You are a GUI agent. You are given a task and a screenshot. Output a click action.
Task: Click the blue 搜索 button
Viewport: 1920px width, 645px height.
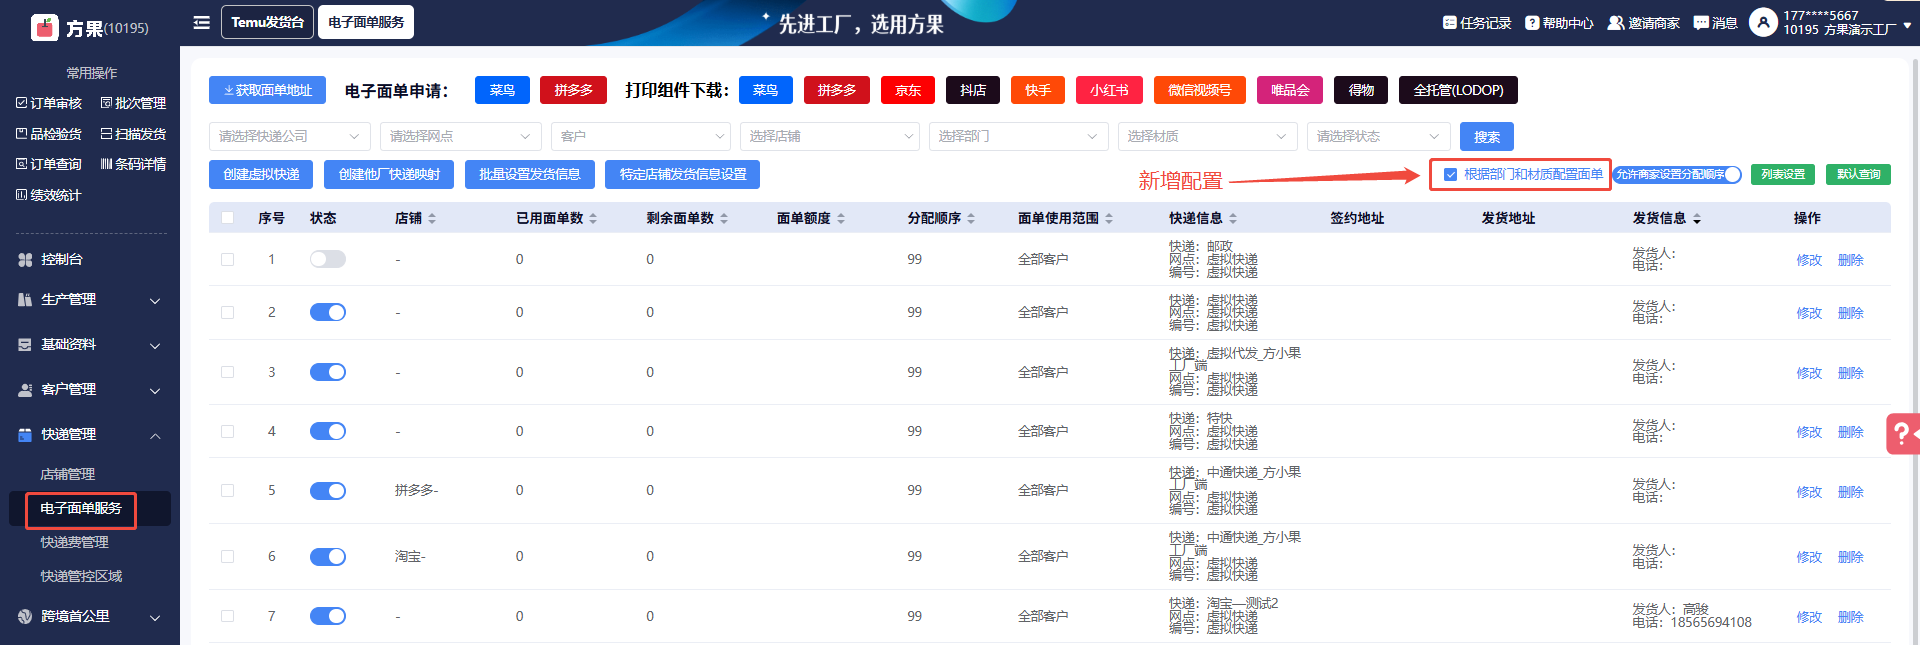pyautogui.click(x=1486, y=136)
